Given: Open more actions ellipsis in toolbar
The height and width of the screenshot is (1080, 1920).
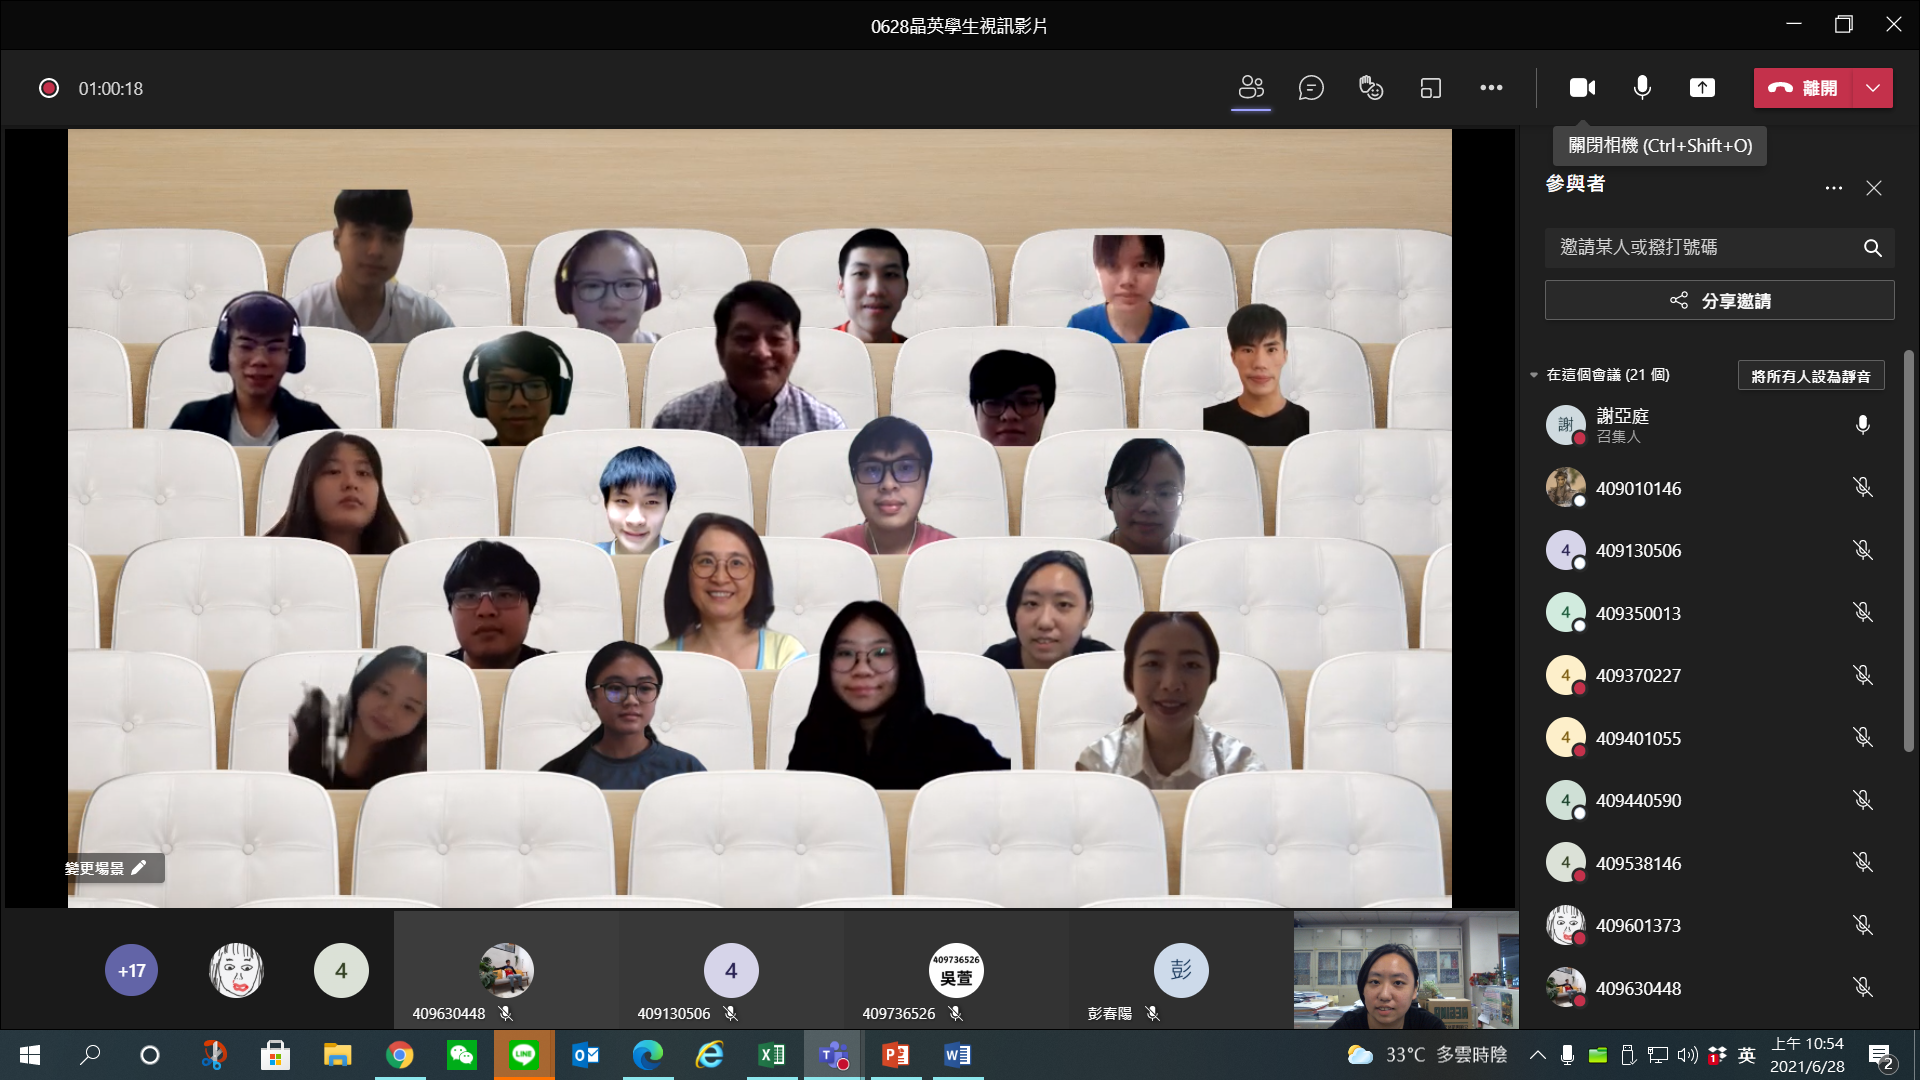Looking at the screenshot, I should point(1491,88).
